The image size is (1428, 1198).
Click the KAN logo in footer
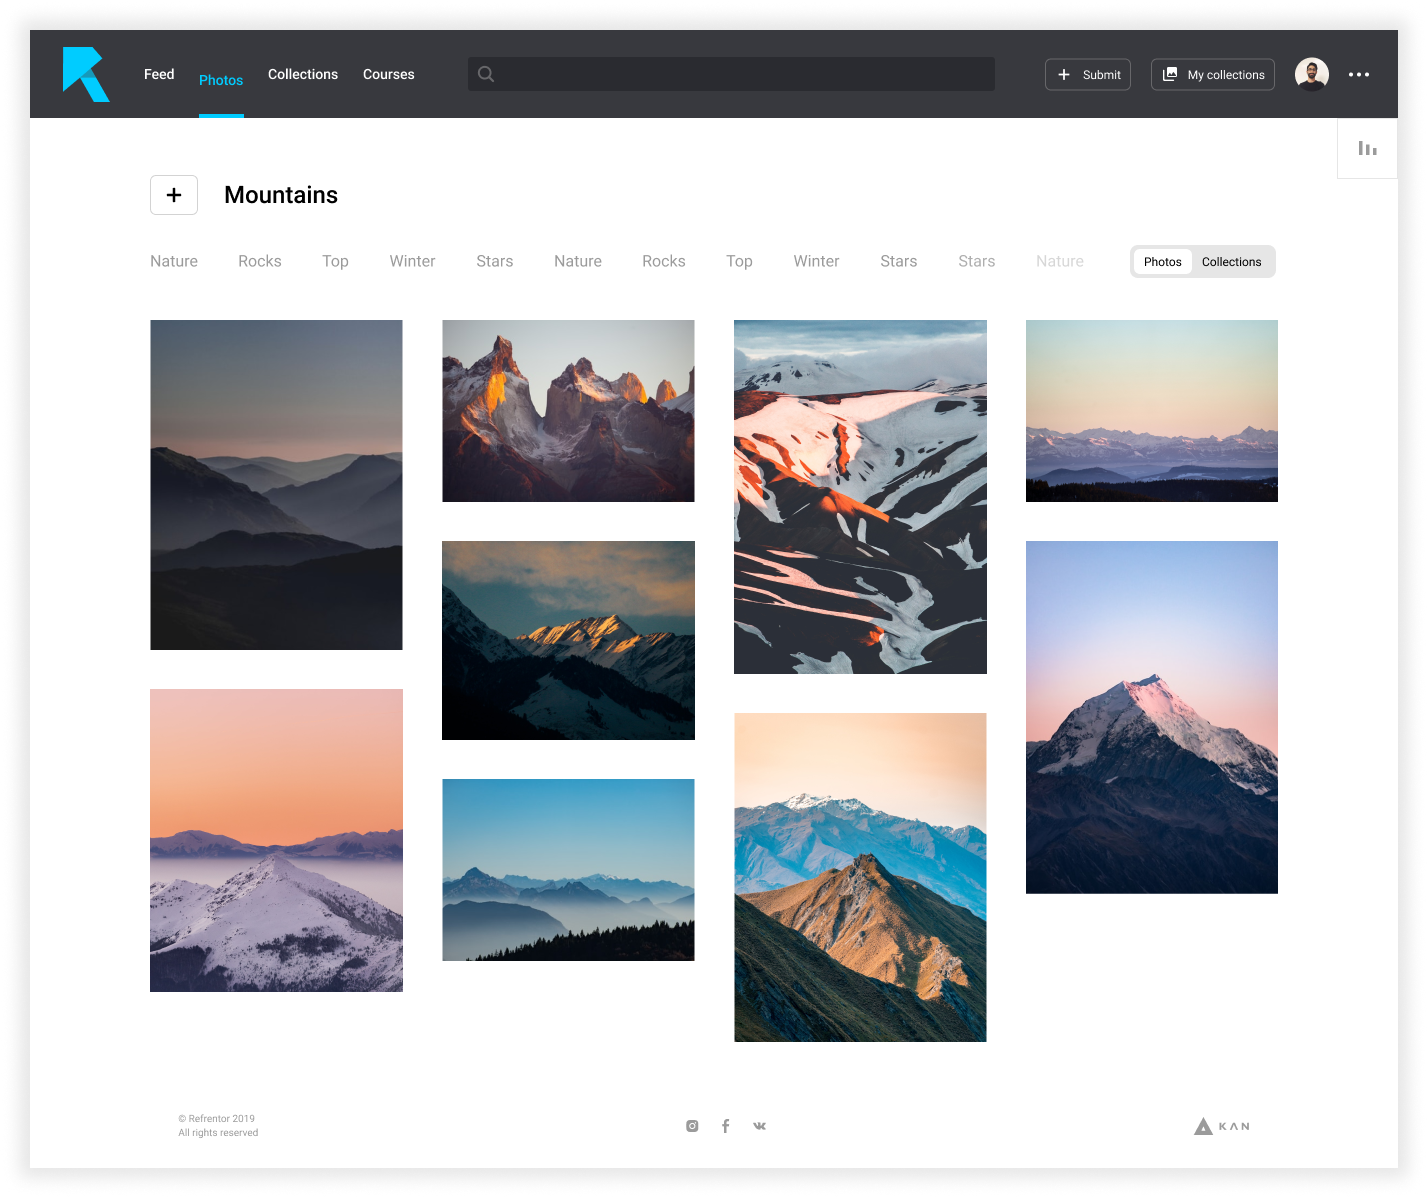[x=1222, y=1126]
